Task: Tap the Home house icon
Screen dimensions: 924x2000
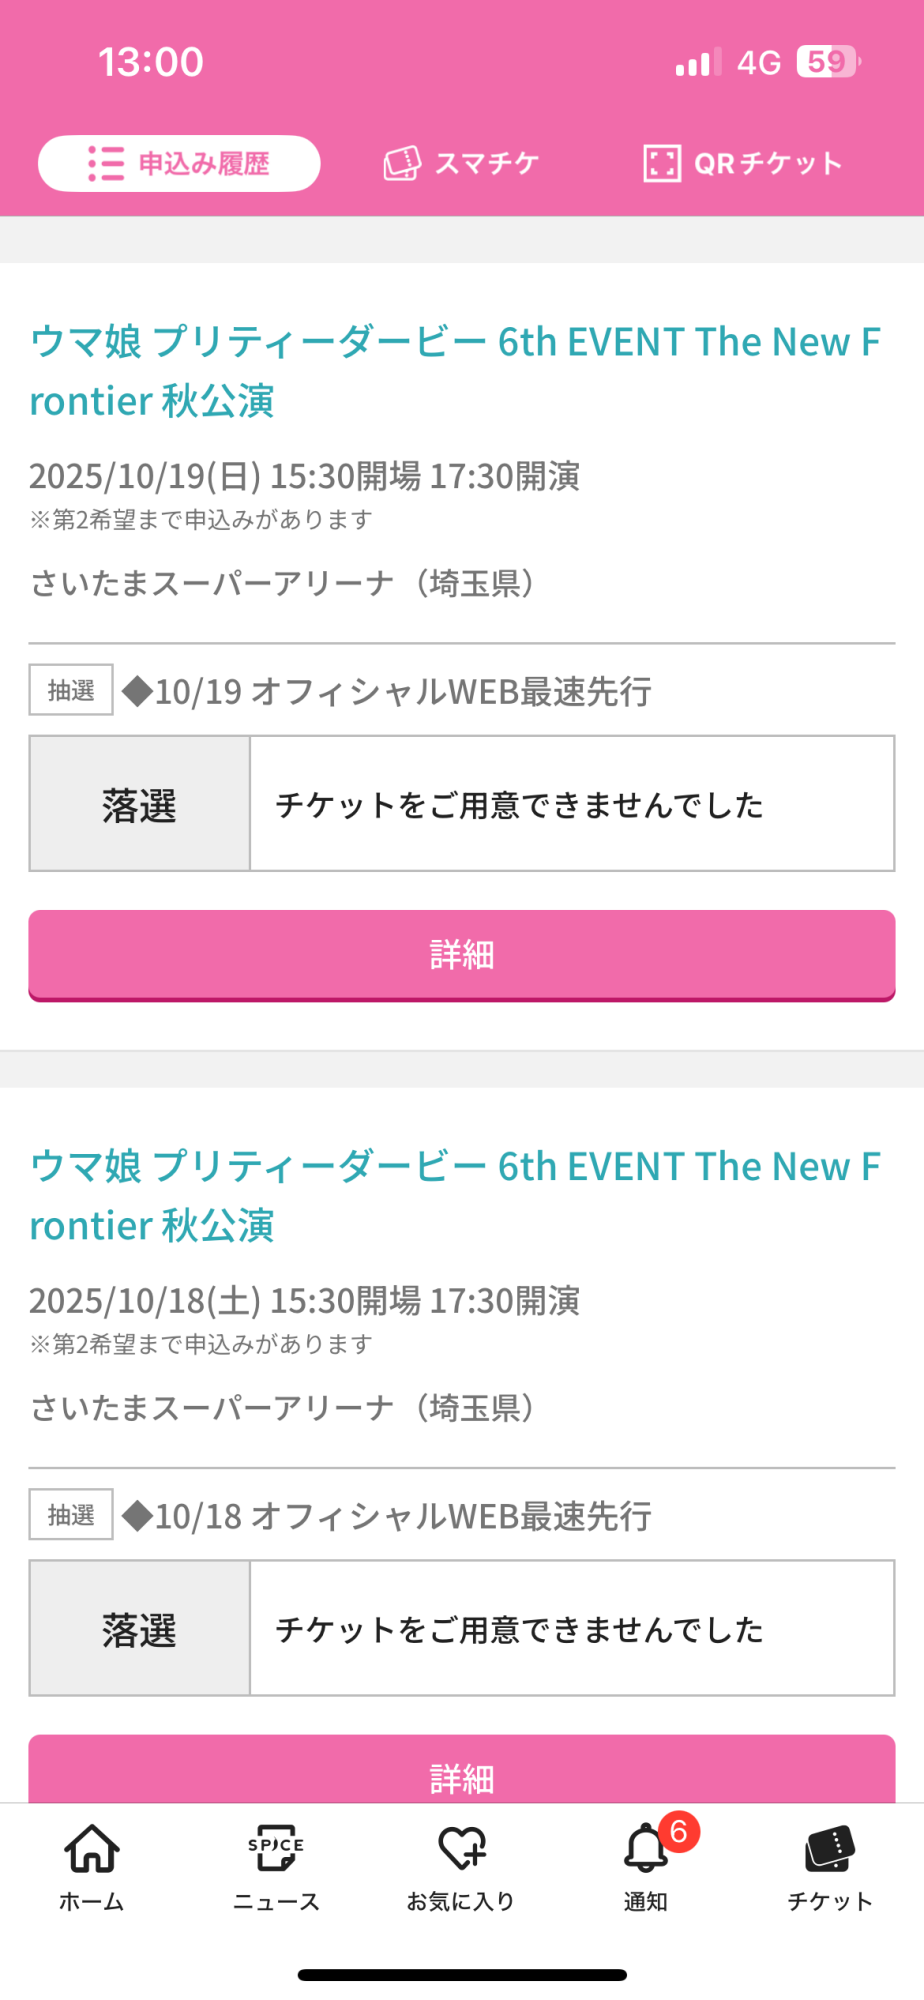Action: click(92, 1848)
